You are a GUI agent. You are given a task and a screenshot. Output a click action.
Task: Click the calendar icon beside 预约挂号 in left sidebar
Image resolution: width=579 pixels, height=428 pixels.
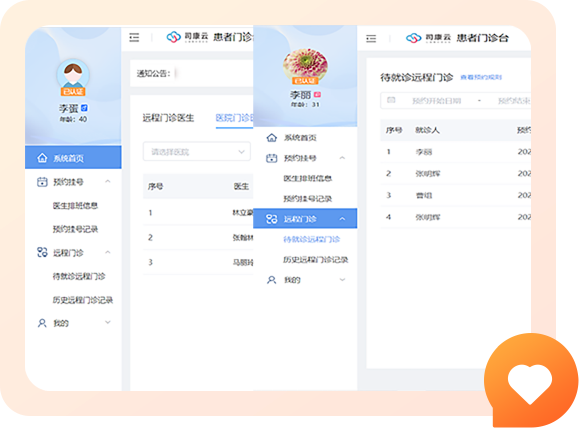[x=42, y=182]
